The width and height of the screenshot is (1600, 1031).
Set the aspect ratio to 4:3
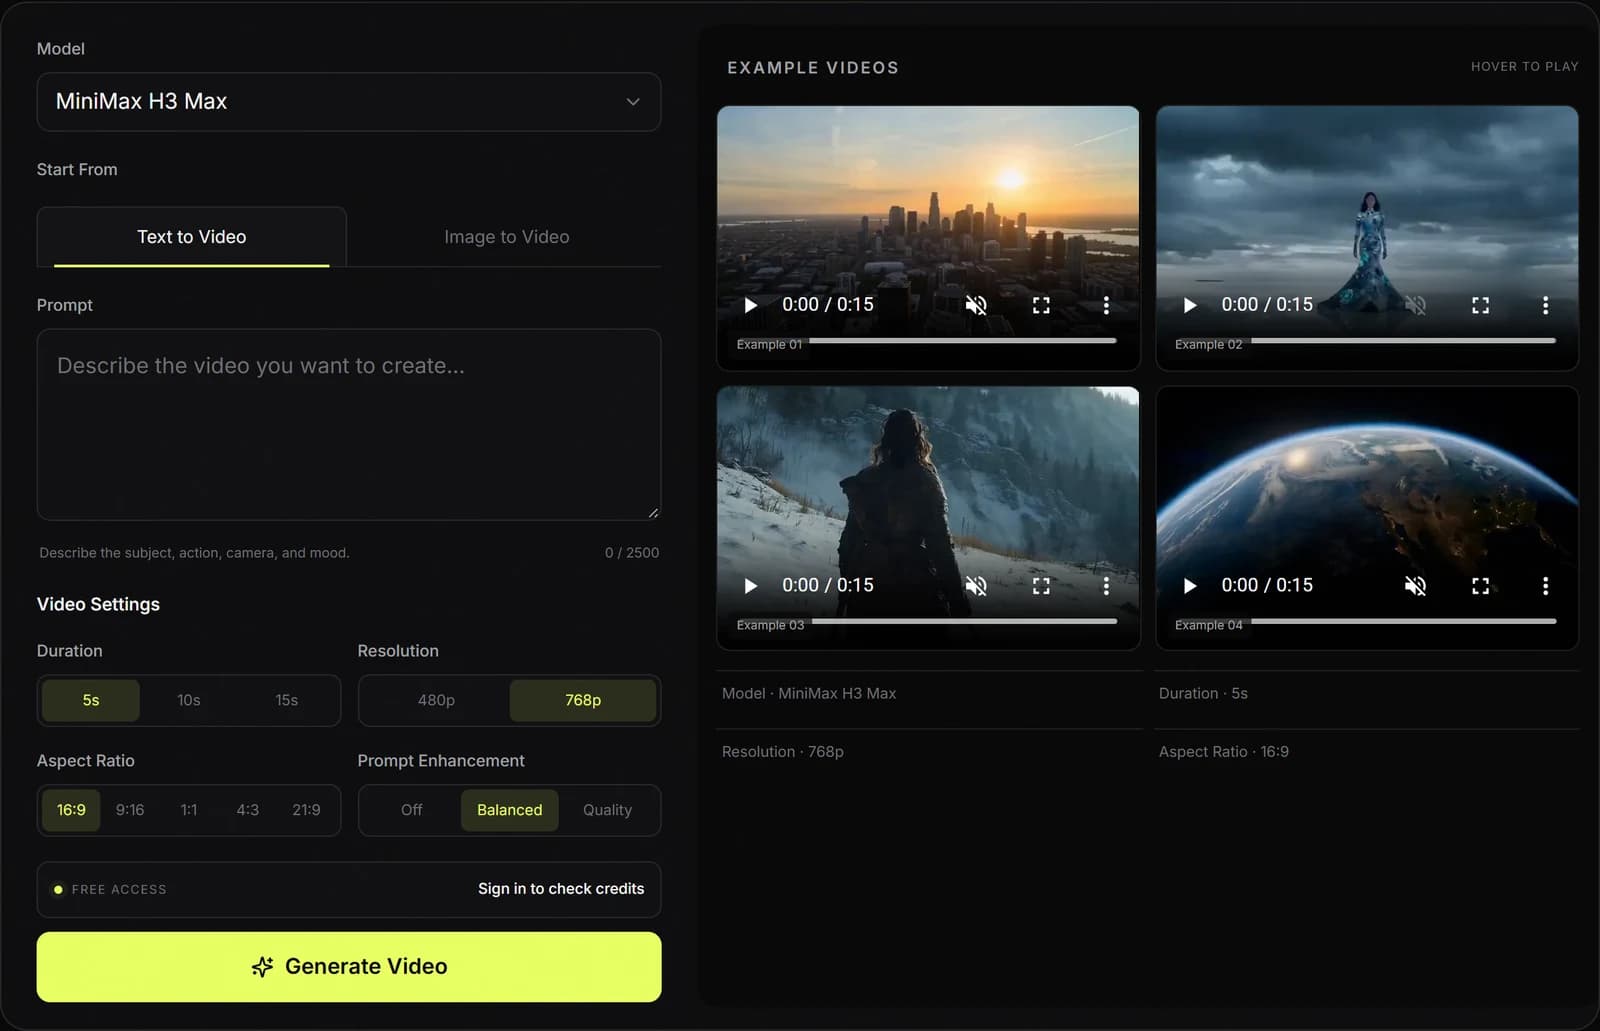[248, 810]
